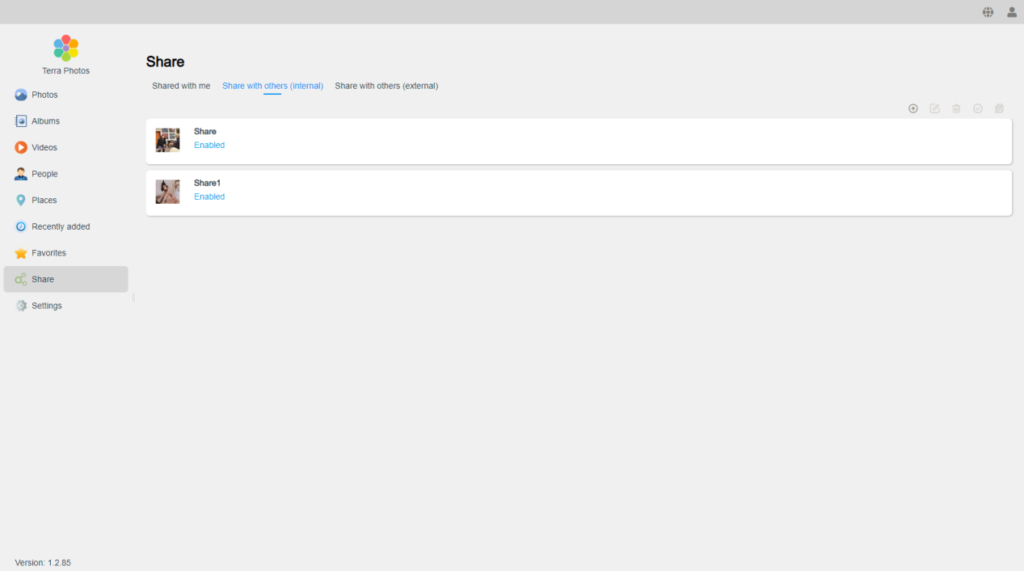Show Recently added items
The width and height of the screenshot is (1024, 571).
click(60, 227)
